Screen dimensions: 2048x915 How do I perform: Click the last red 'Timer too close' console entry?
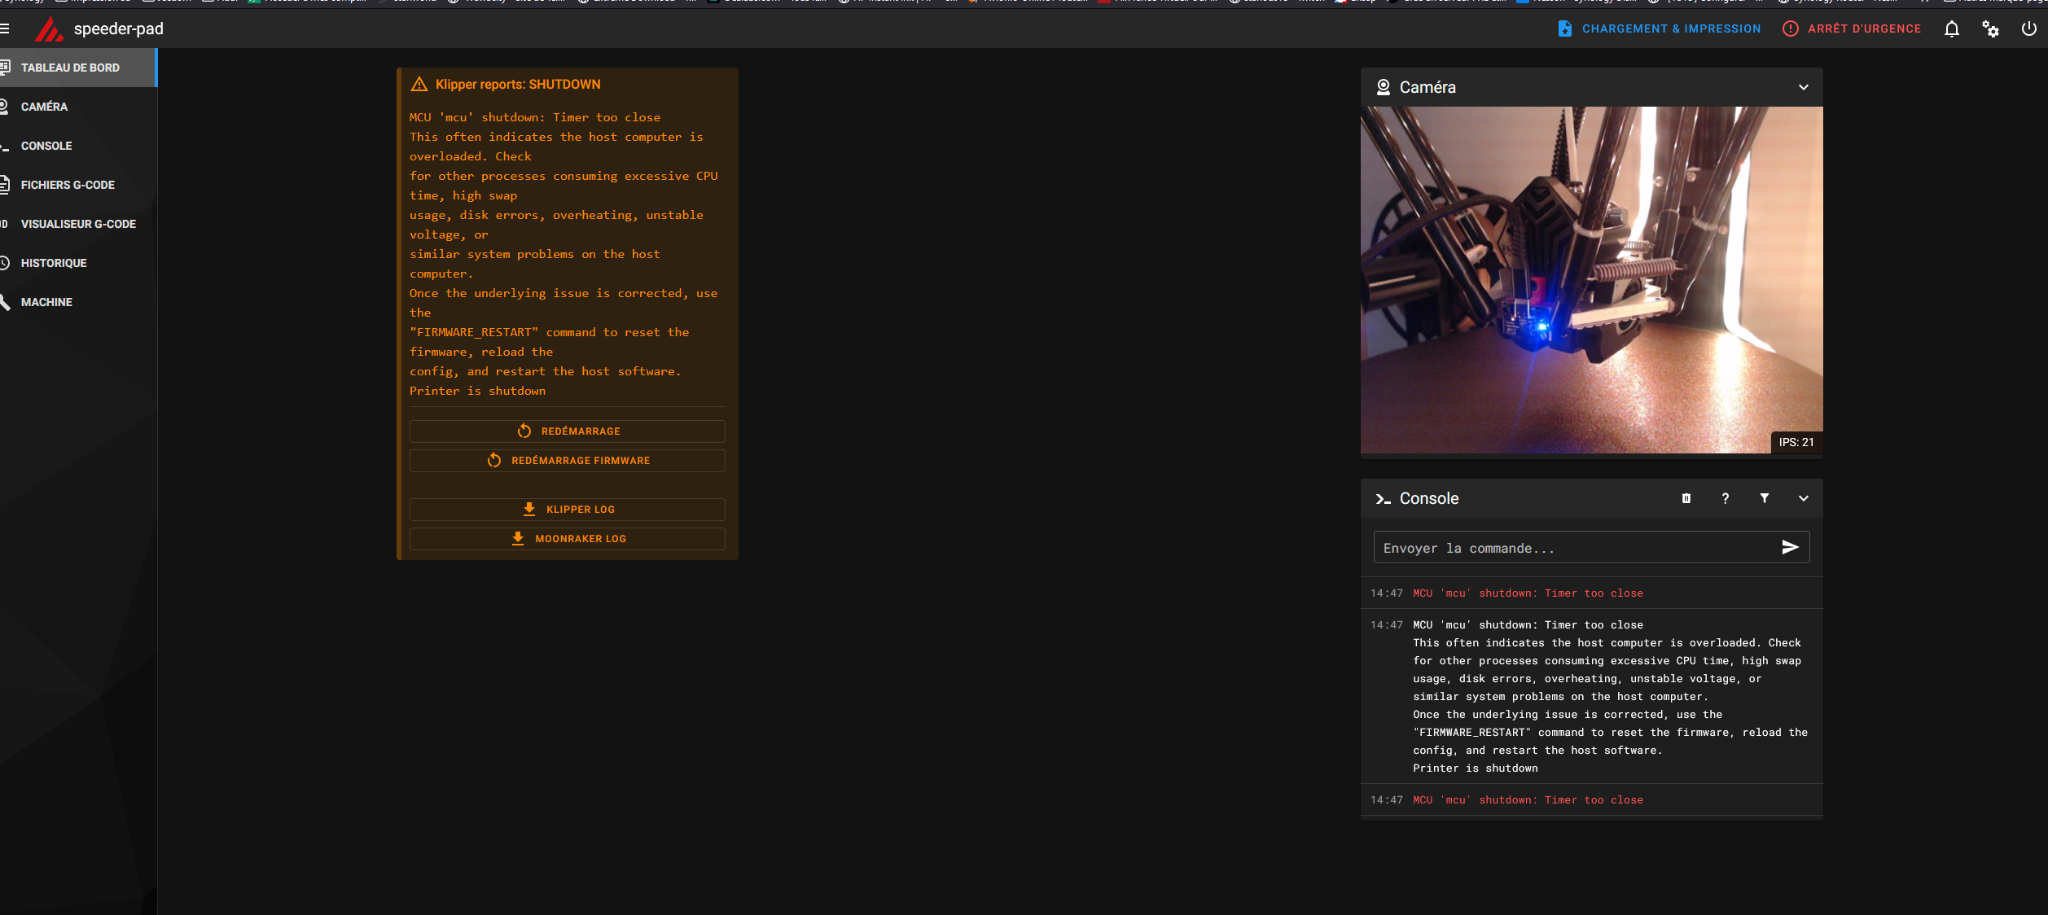1528,800
